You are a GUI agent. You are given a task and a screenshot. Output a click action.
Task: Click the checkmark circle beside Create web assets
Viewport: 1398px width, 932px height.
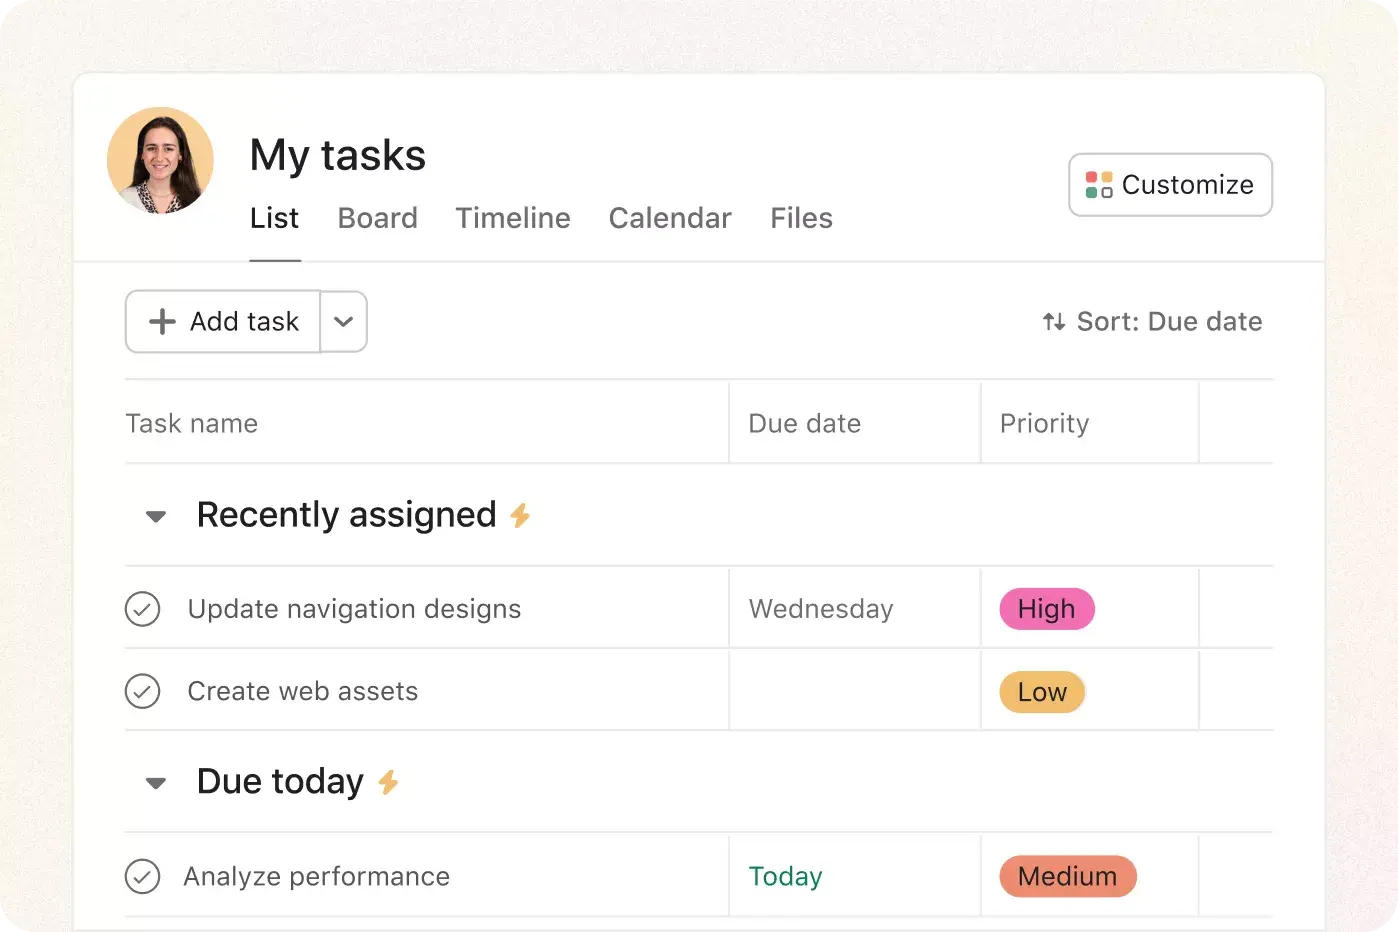click(143, 691)
